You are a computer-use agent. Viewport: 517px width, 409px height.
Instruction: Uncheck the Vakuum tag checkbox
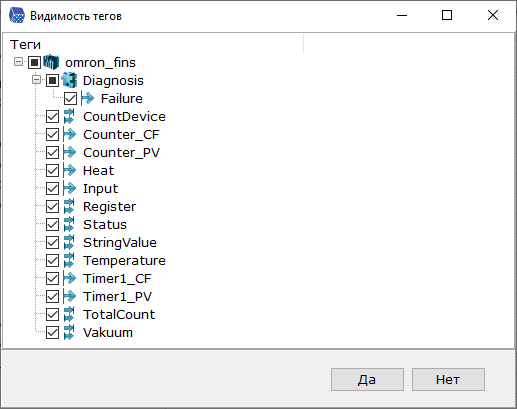(52, 333)
